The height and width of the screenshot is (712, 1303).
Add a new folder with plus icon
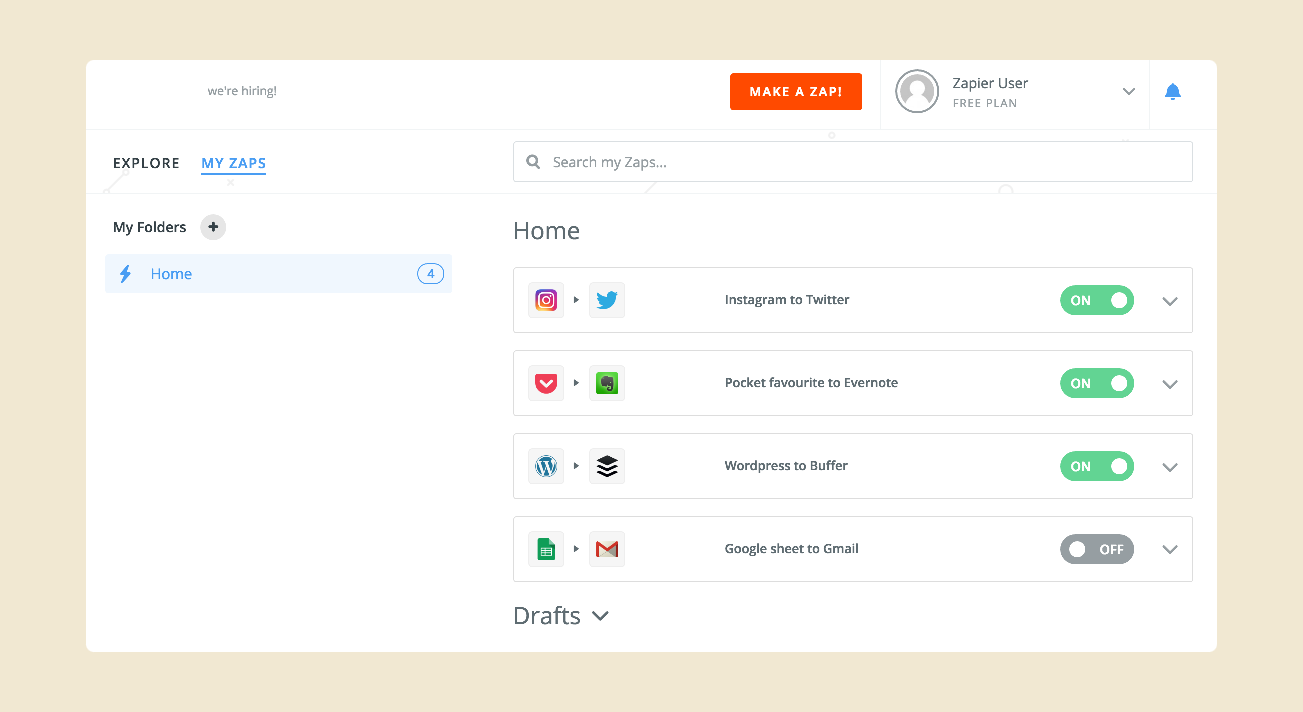click(213, 227)
